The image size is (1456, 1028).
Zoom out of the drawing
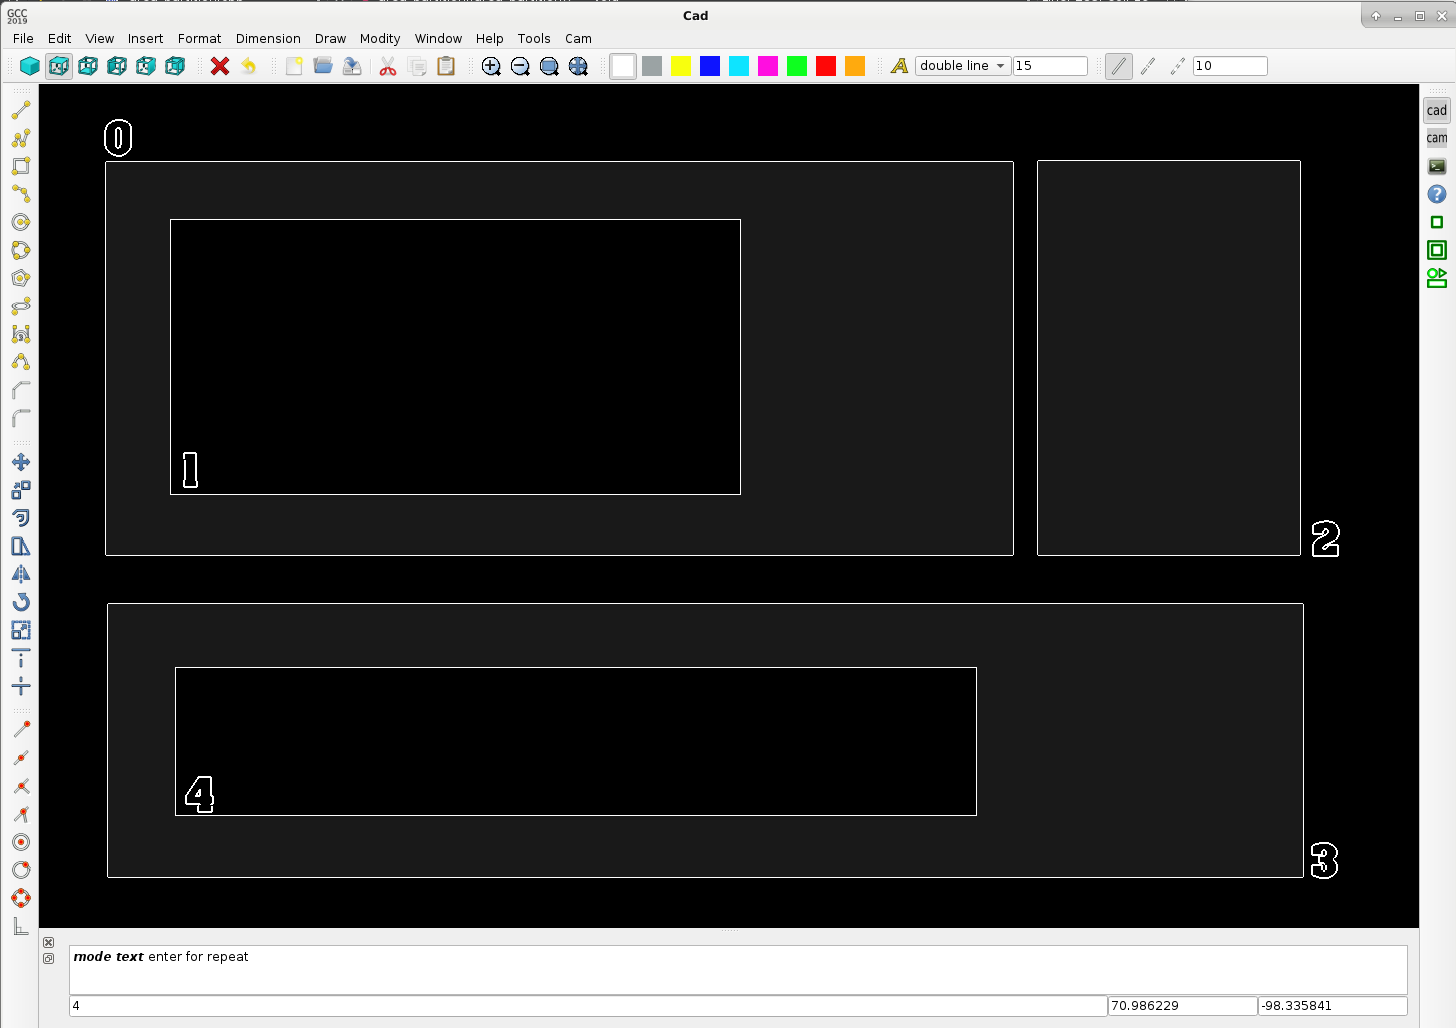pyautogui.click(x=520, y=66)
